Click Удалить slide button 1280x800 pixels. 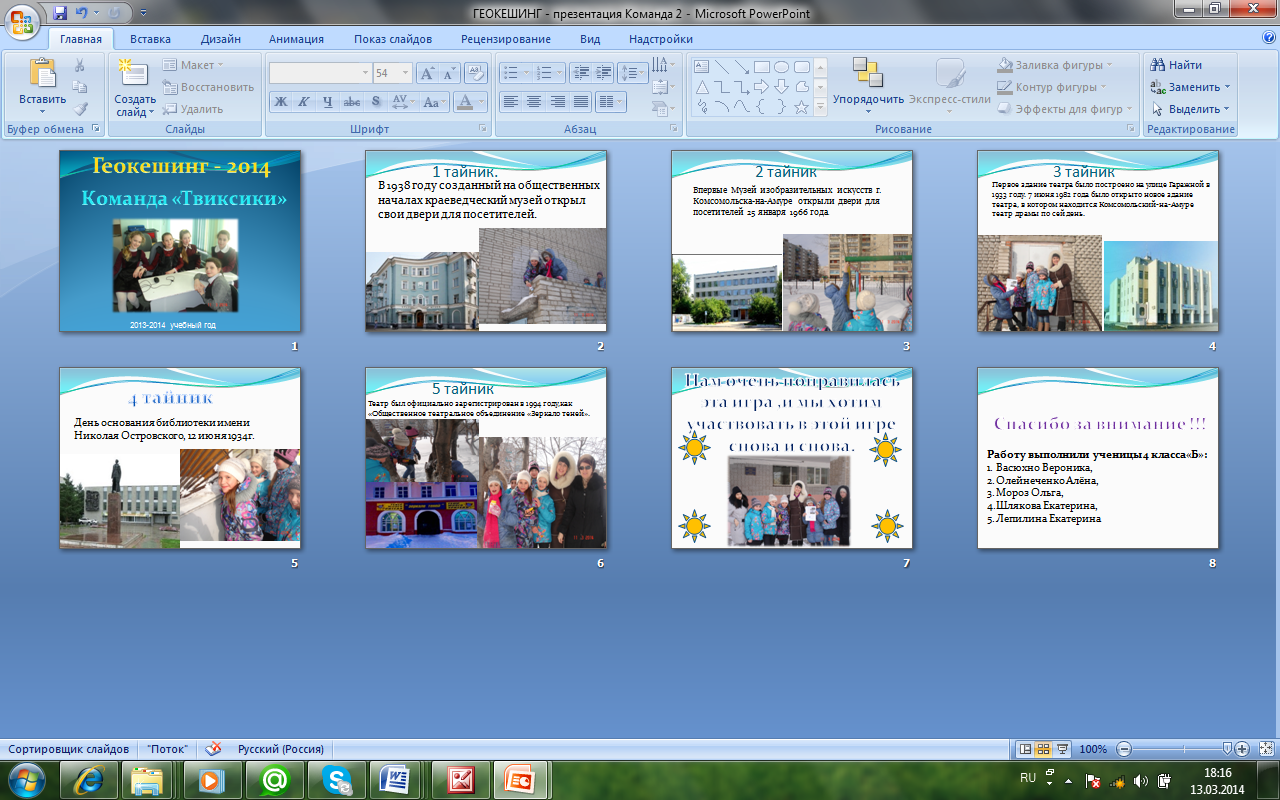[193, 109]
